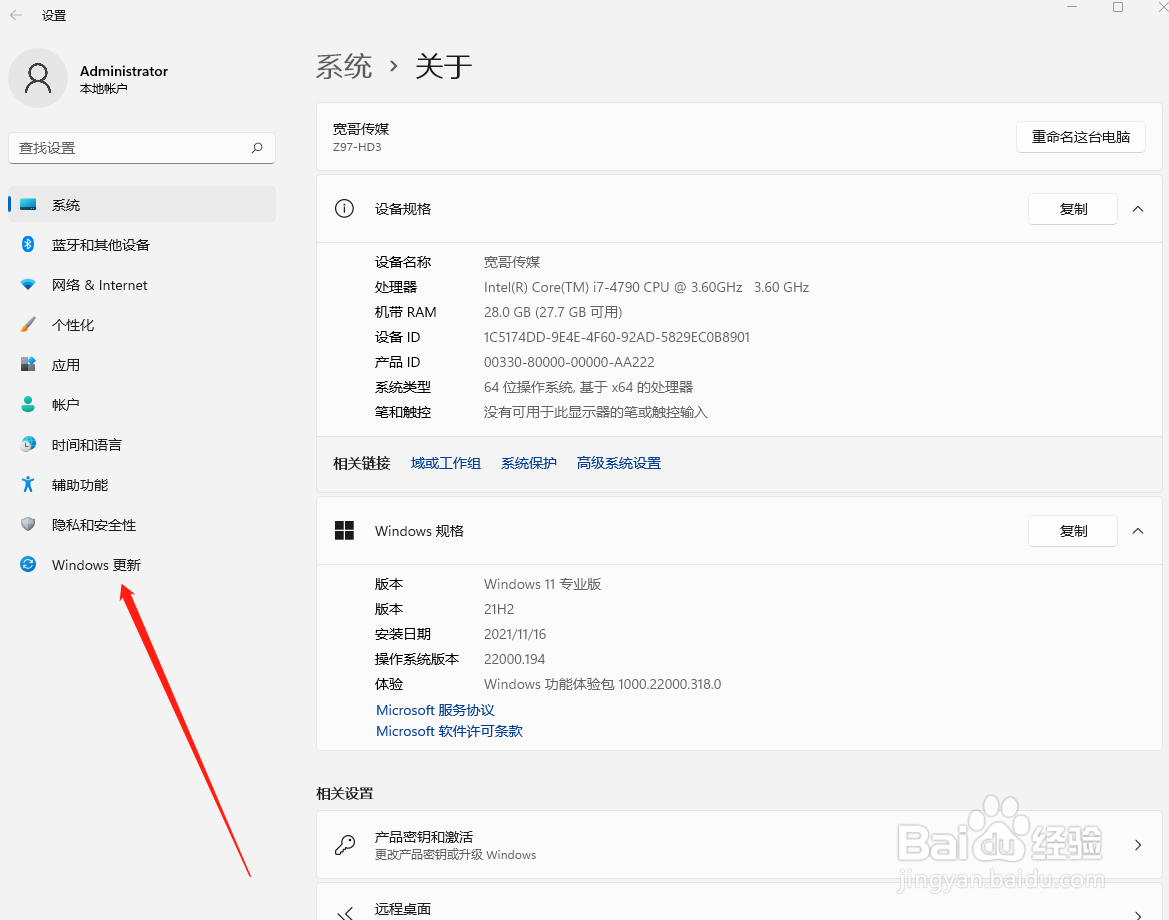Select OS build value 22000.194
1169x920 pixels.
coord(514,659)
